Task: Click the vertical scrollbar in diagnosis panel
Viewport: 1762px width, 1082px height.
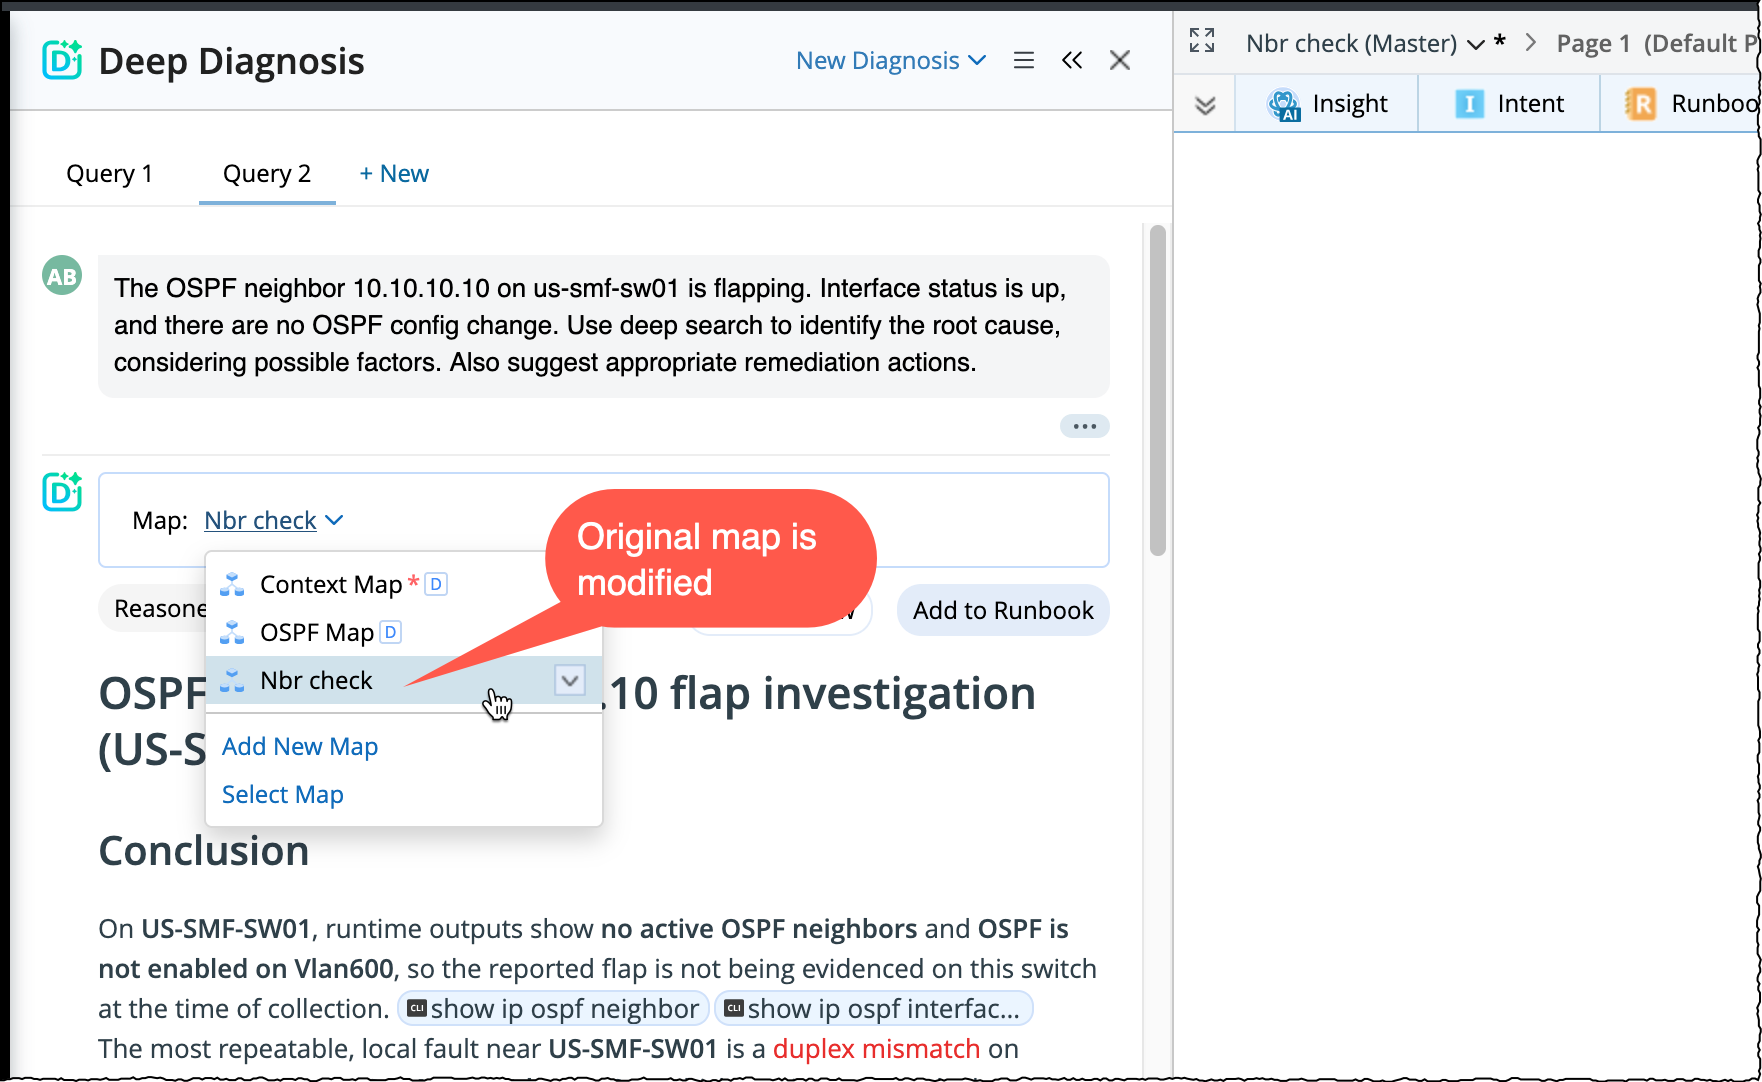Action: (1158, 390)
